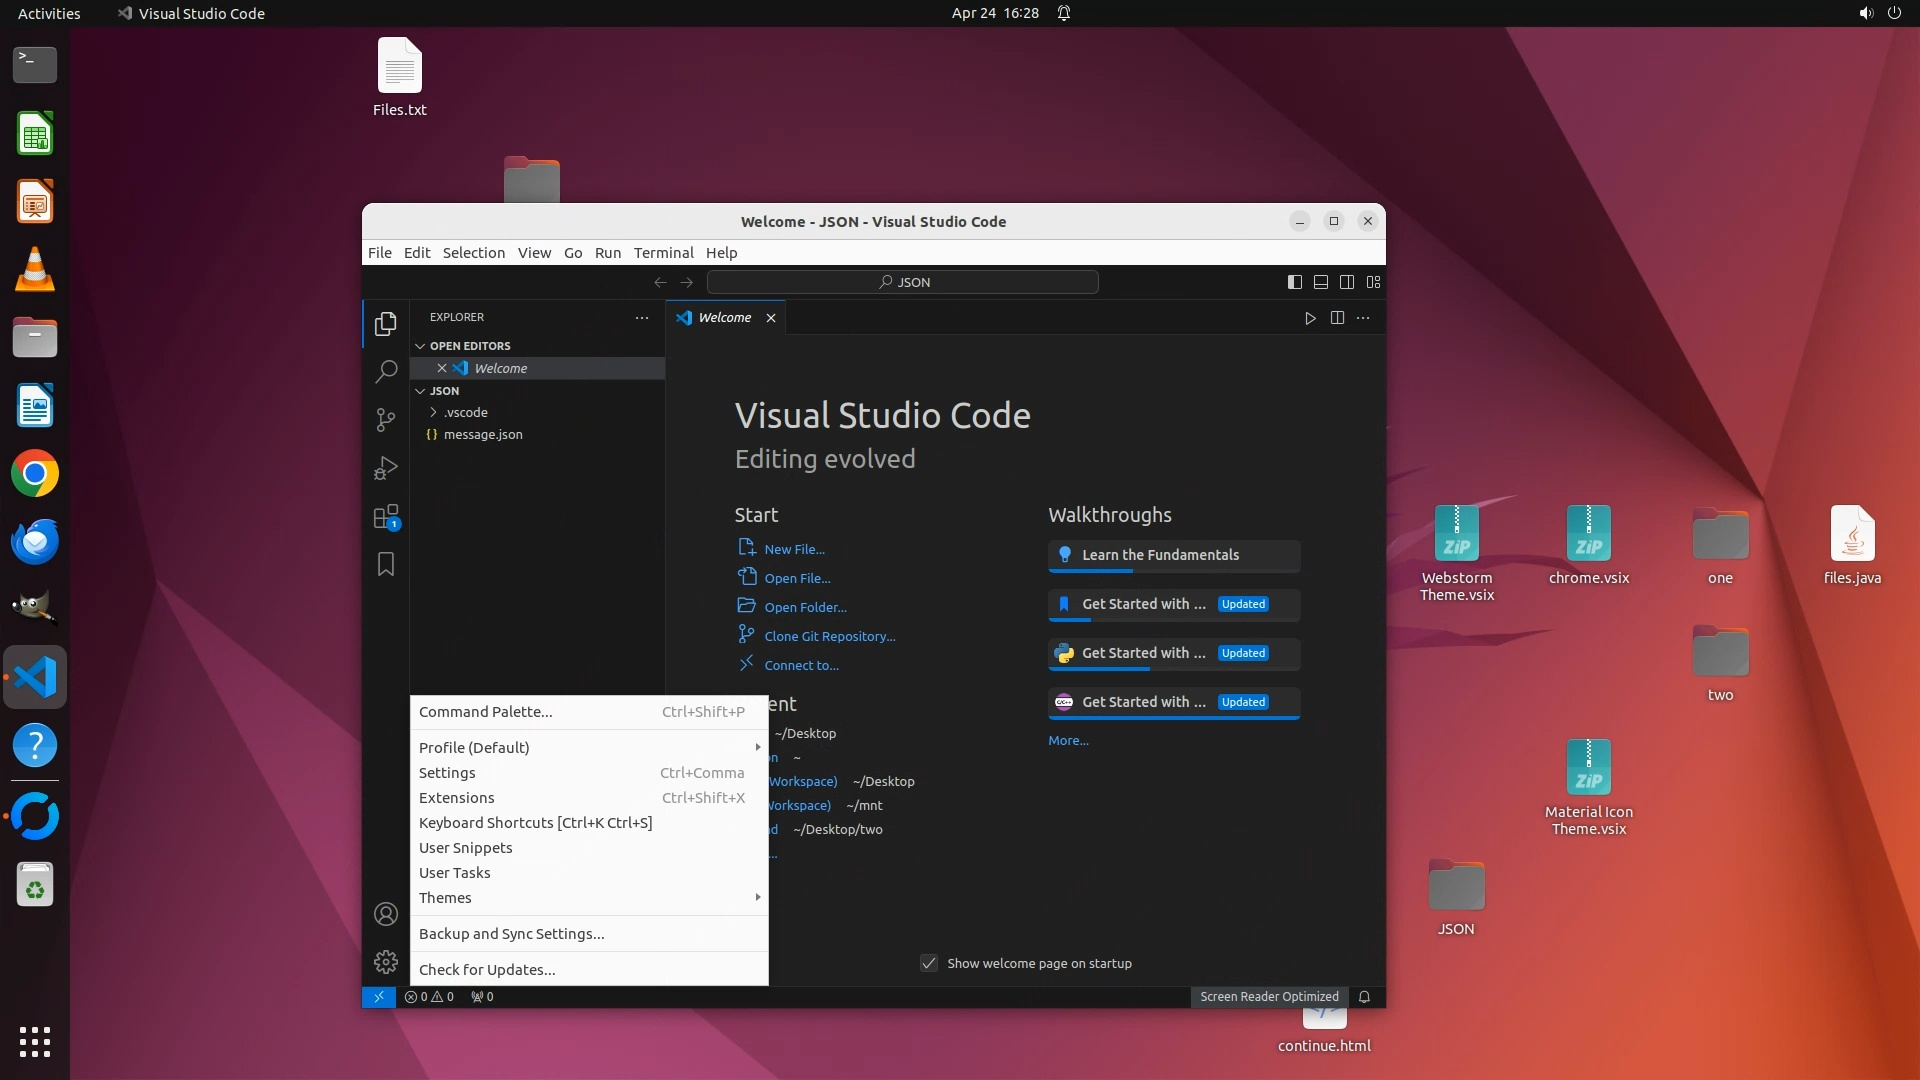
Task: Click the split editor right icon
Action: [1337, 318]
